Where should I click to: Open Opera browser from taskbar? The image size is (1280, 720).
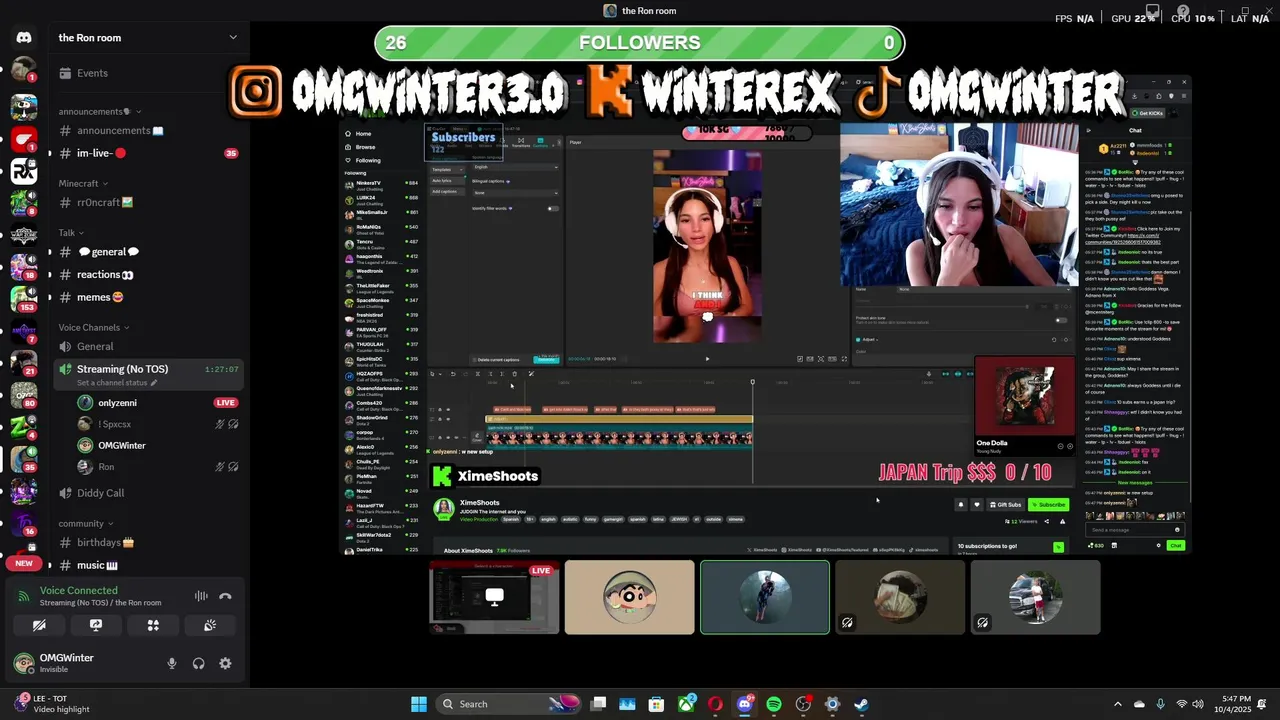pyautogui.click(x=715, y=704)
